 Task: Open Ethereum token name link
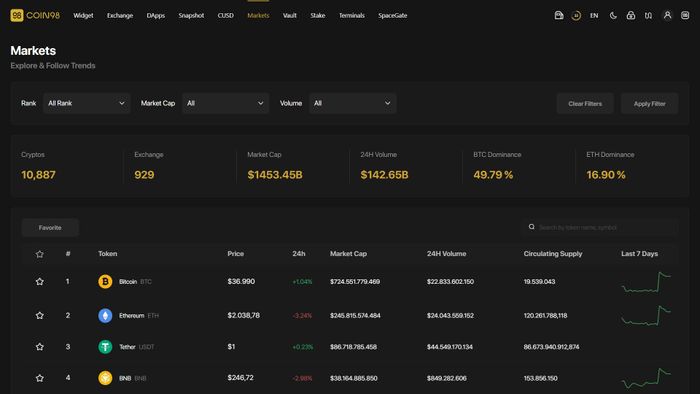(131, 315)
